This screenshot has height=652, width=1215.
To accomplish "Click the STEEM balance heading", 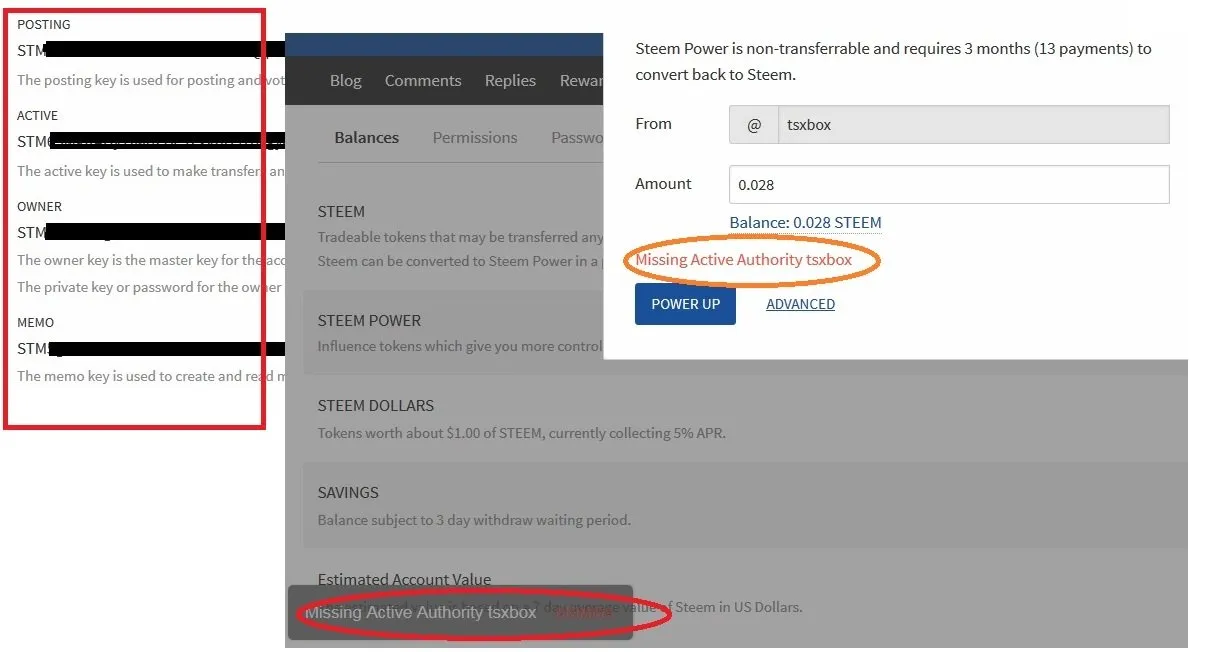I will 341,212.
